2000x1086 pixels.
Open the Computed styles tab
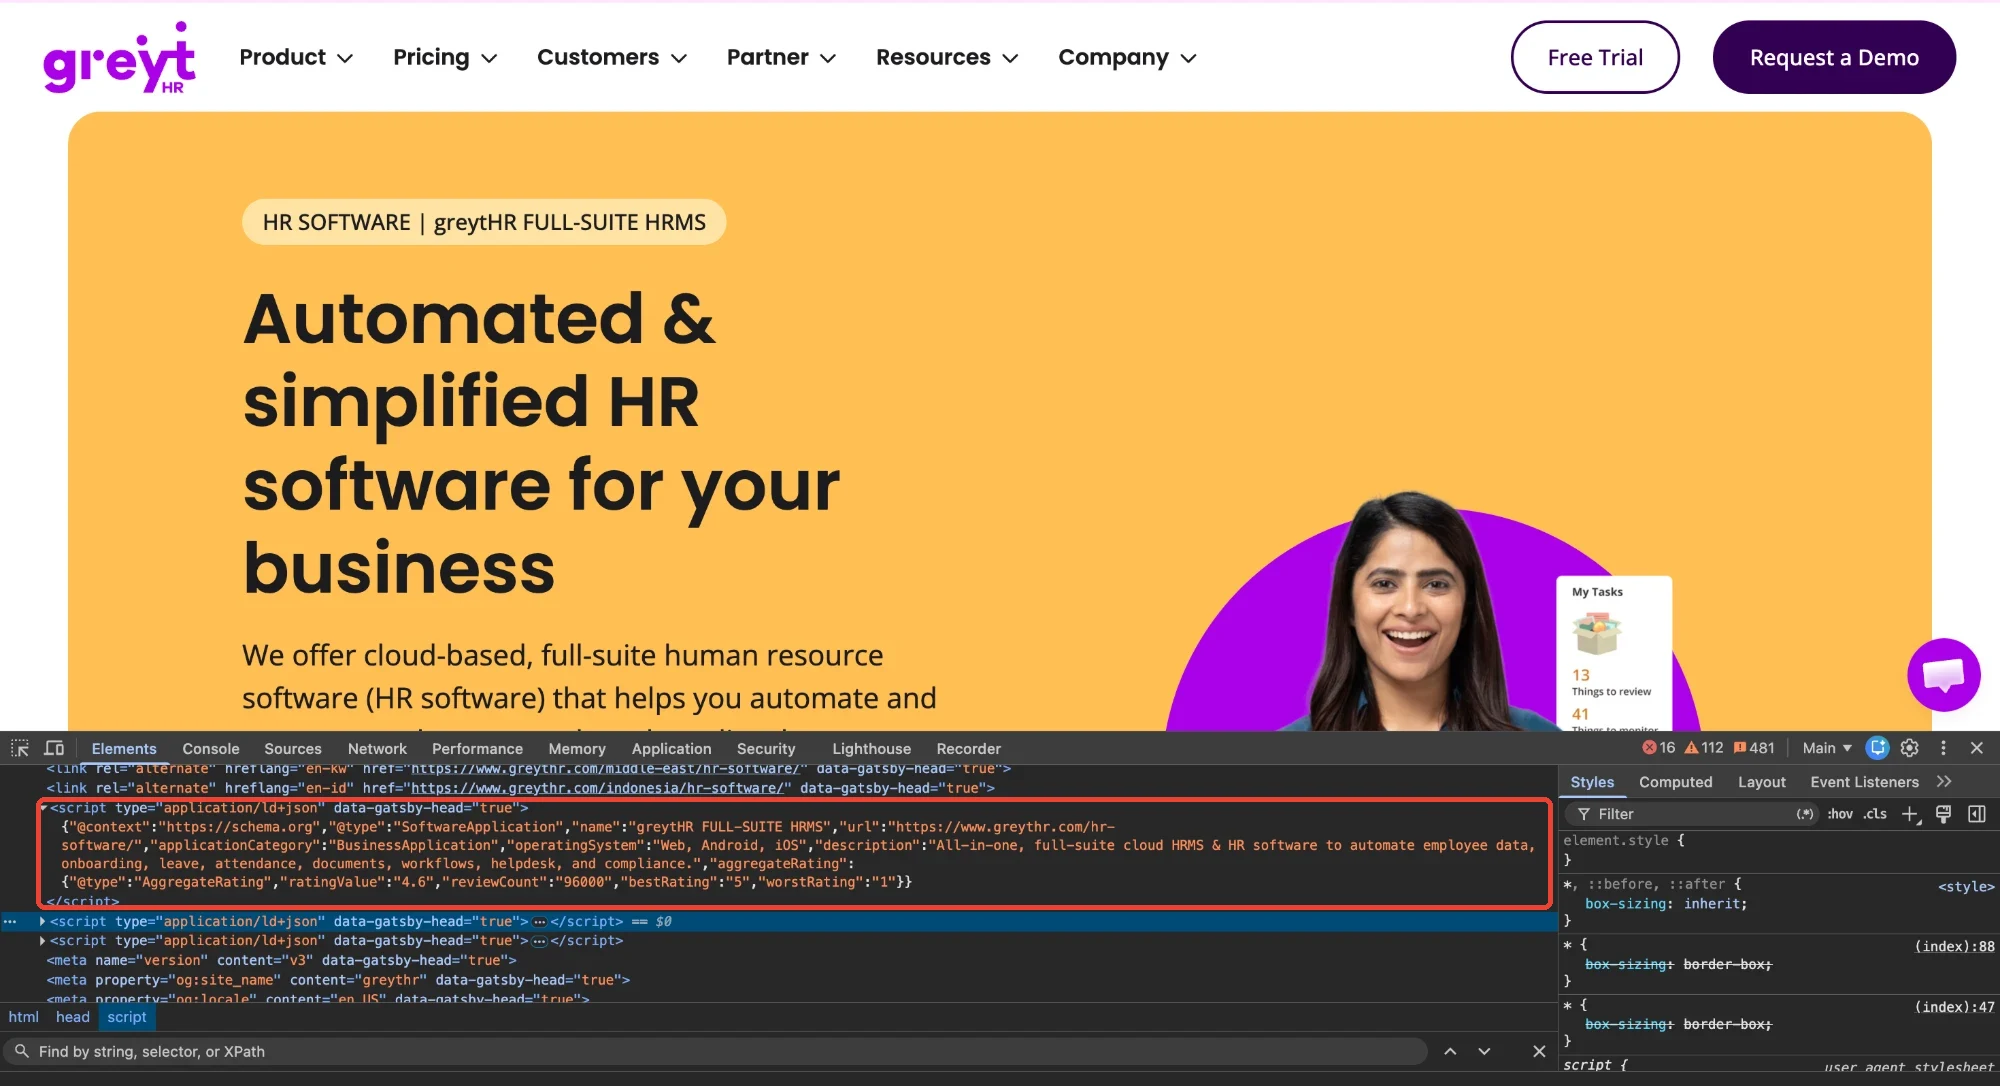1675,782
